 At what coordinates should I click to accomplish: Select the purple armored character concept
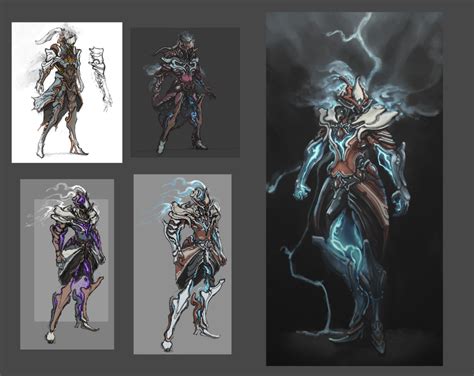[67, 264]
